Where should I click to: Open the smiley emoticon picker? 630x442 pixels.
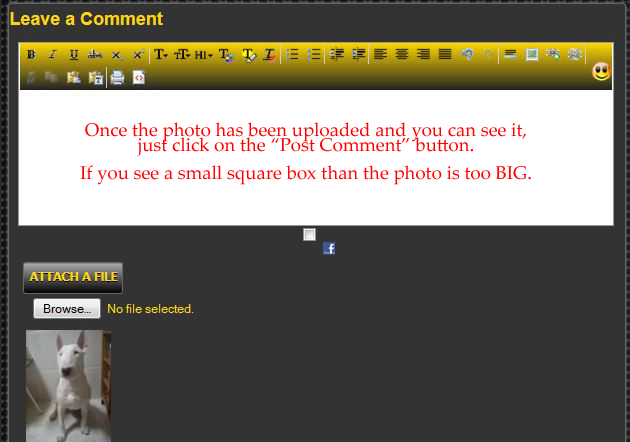[x=601, y=71]
